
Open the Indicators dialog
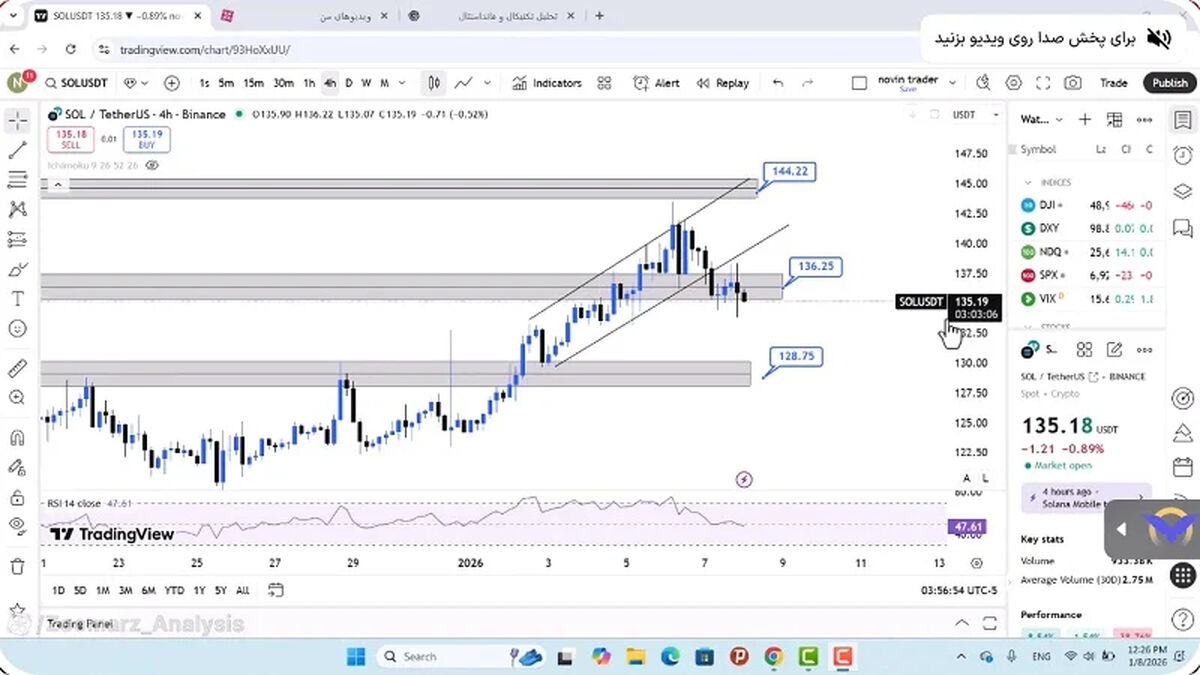tap(547, 83)
